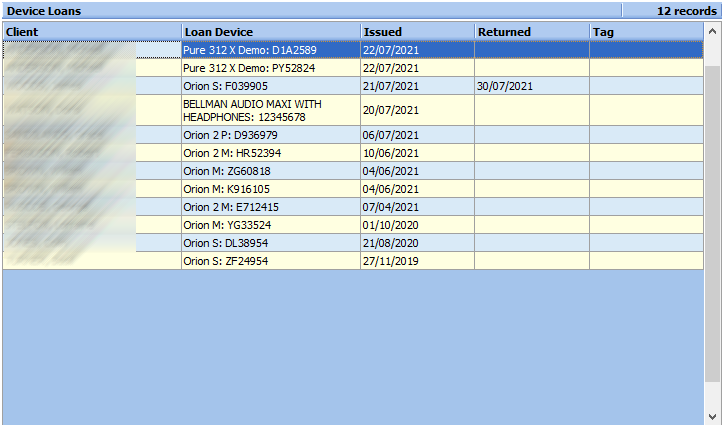The height and width of the screenshot is (427, 724).
Task: Click the vertical scrollbar track
Action: tap(712, 222)
